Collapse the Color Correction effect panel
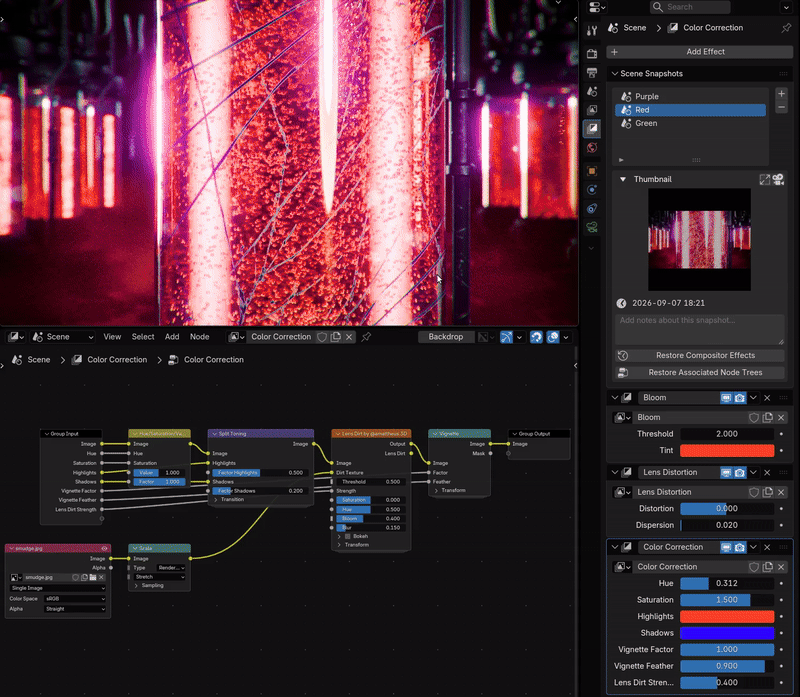800x697 pixels. click(x=614, y=546)
